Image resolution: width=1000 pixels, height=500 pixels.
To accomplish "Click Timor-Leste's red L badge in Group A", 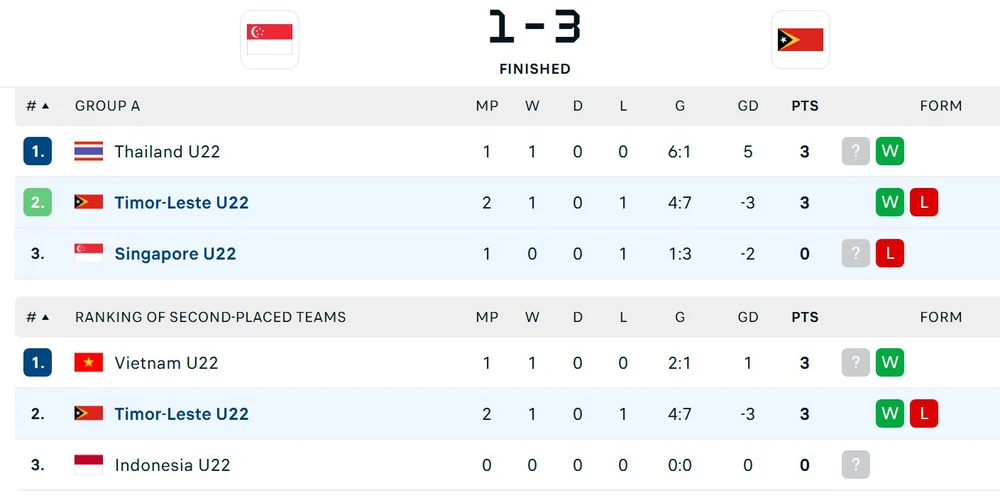I will pos(924,203).
